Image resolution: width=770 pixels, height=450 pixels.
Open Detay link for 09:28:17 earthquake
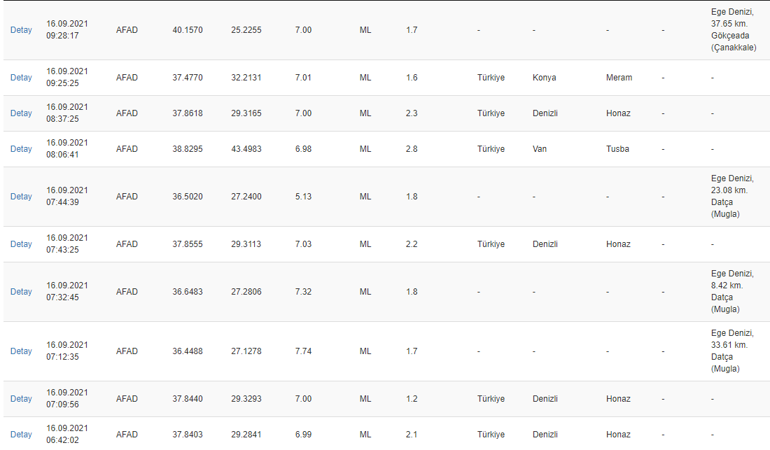tap(21, 30)
